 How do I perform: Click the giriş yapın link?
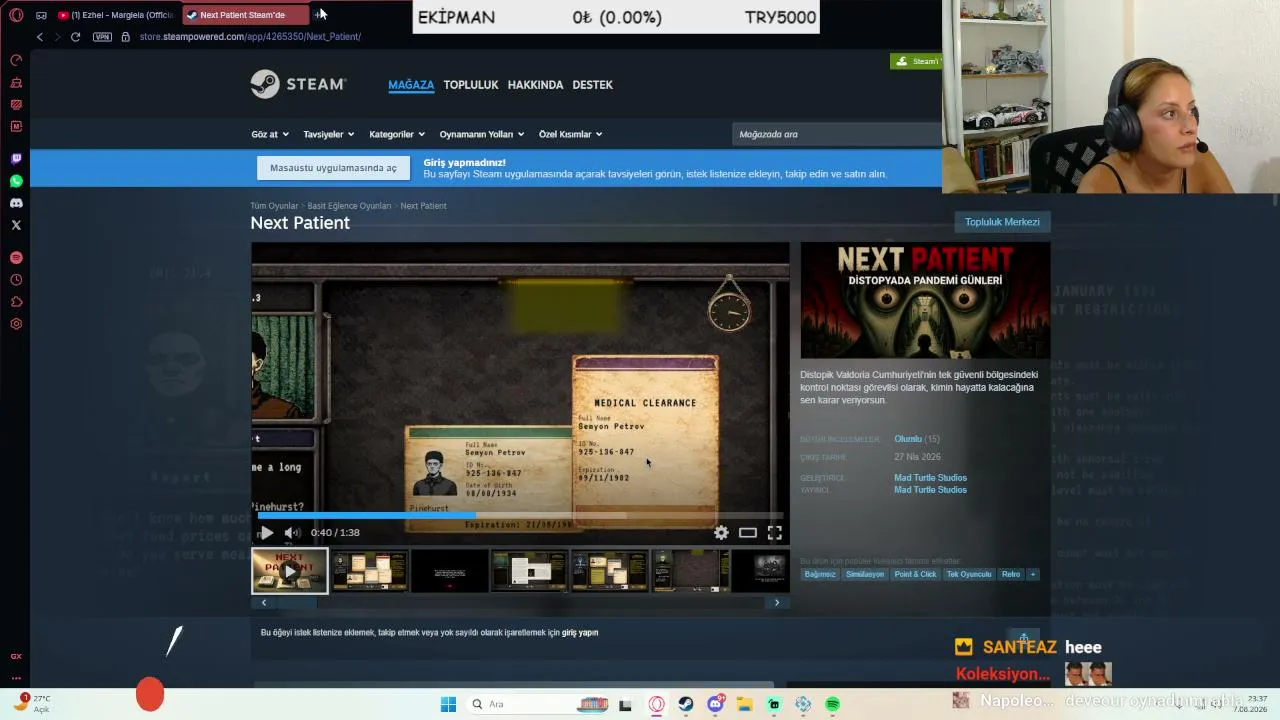580,633
